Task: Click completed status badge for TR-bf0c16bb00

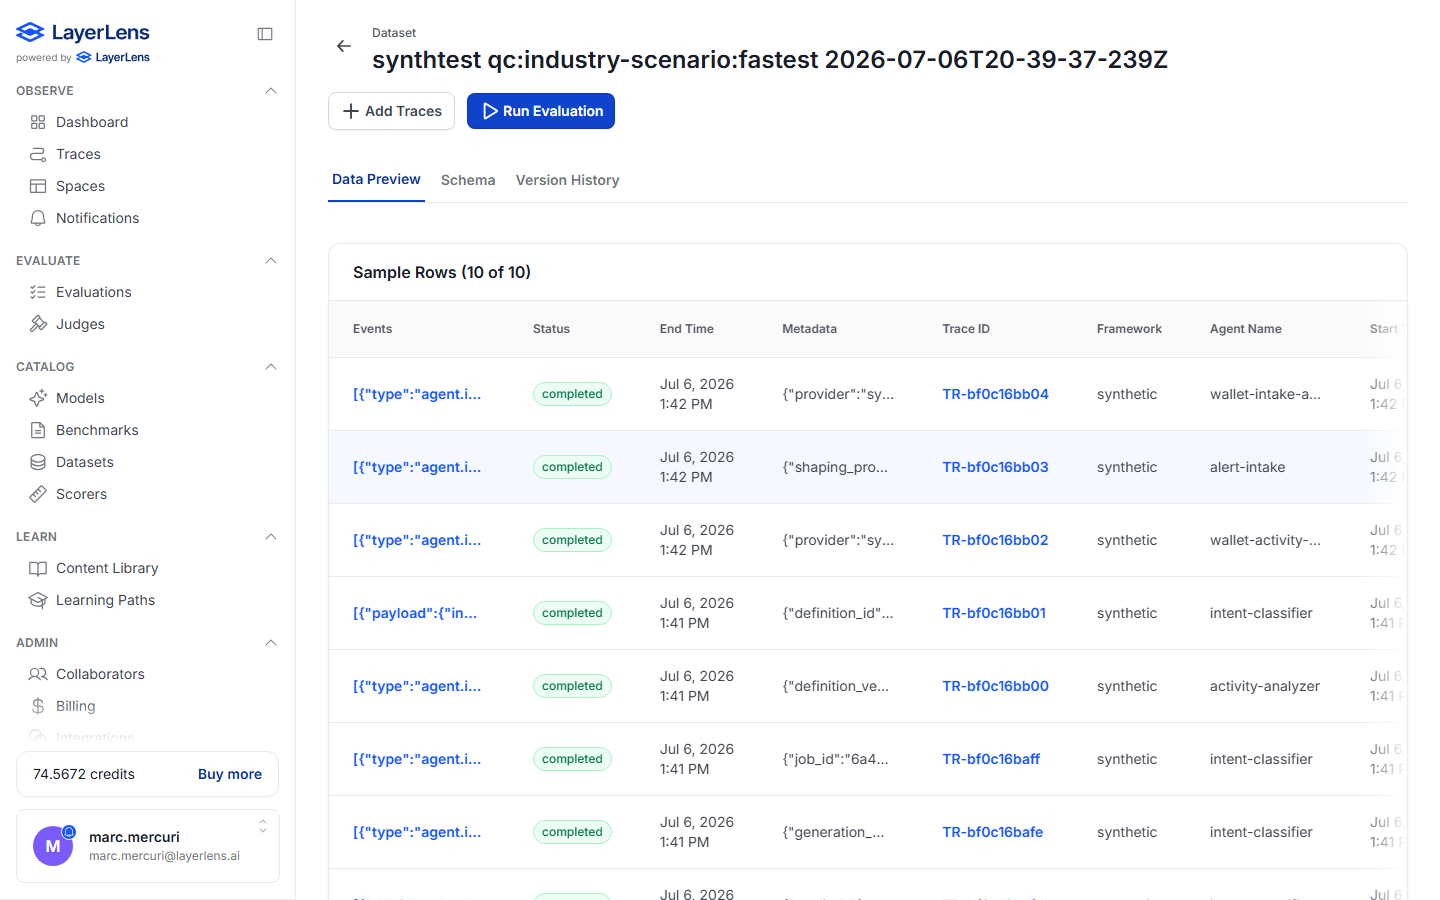Action: 572,686
